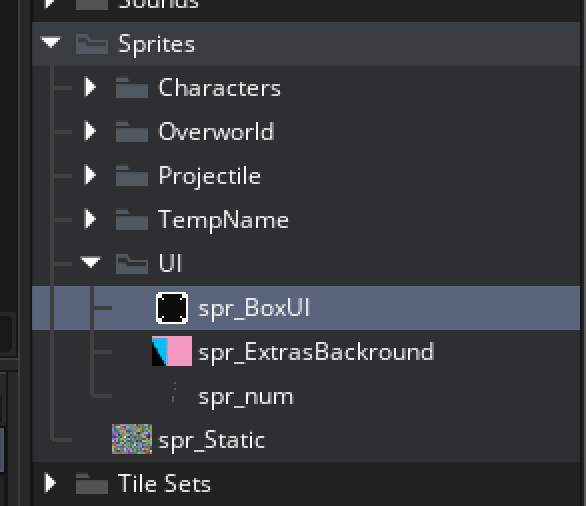Viewport: 586px width, 506px height.
Task: Select the spr_BoxUI sprite thumbnail
Action: click(172, 308)
